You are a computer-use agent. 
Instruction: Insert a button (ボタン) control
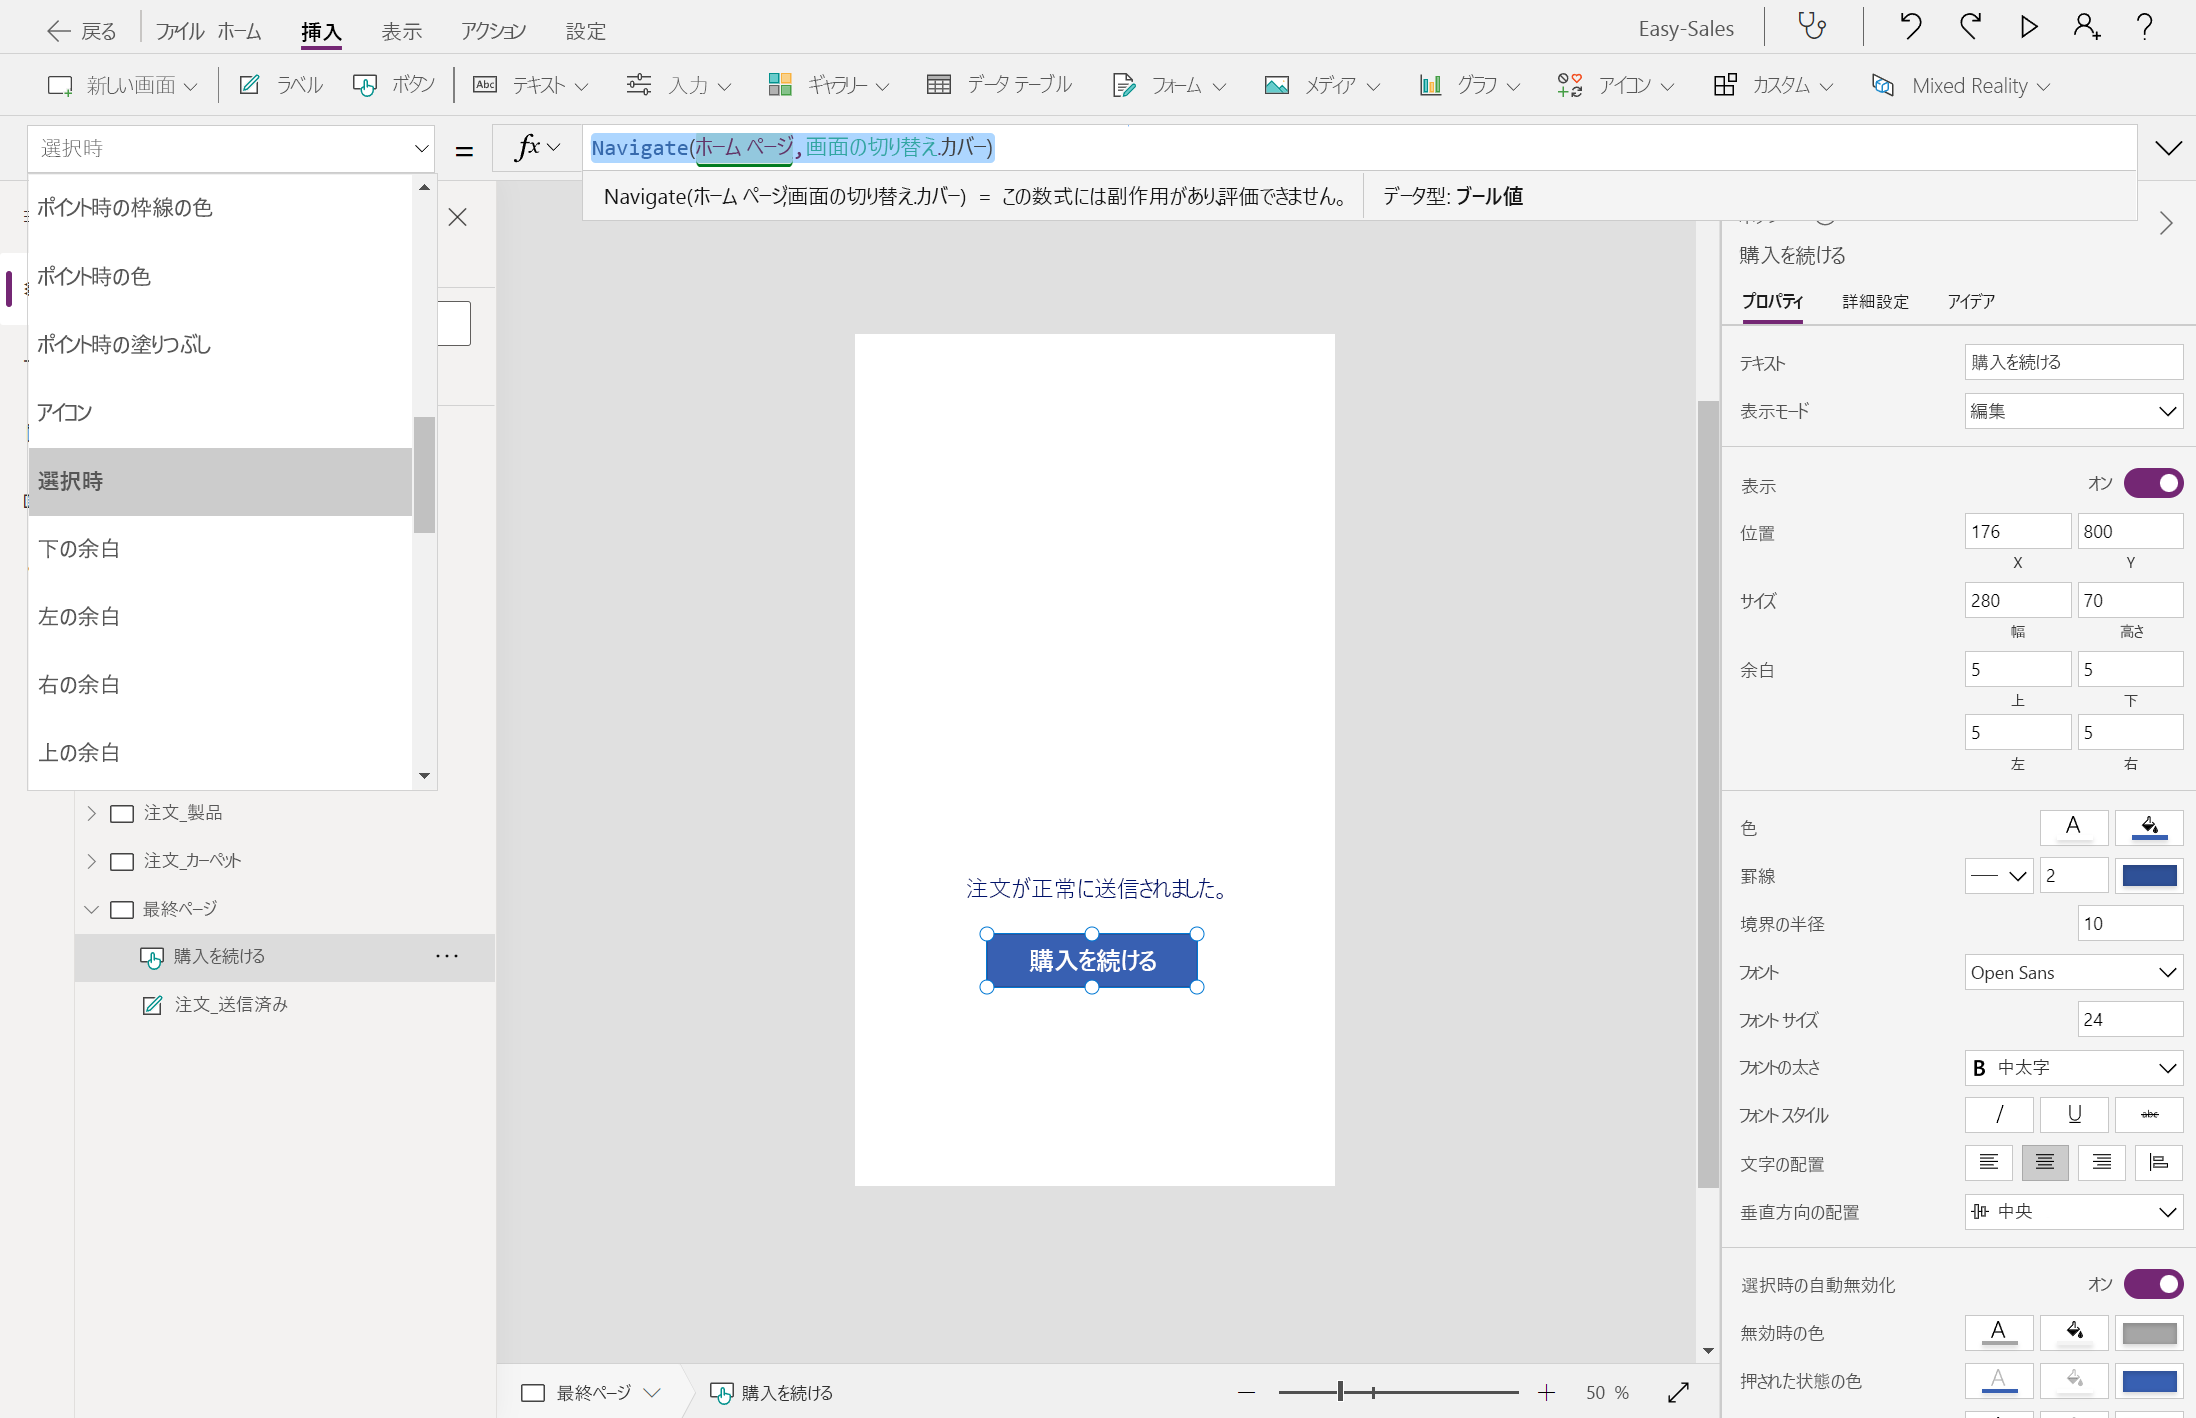point(394,85)
